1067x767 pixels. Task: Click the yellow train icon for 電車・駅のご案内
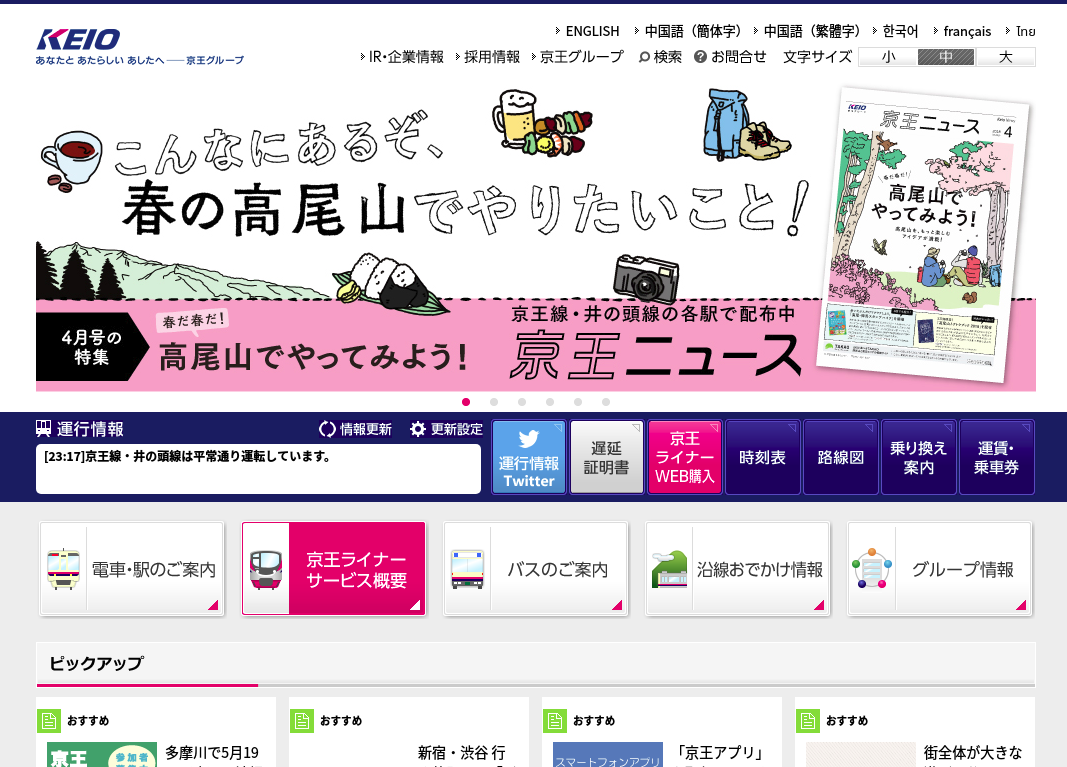63,568
